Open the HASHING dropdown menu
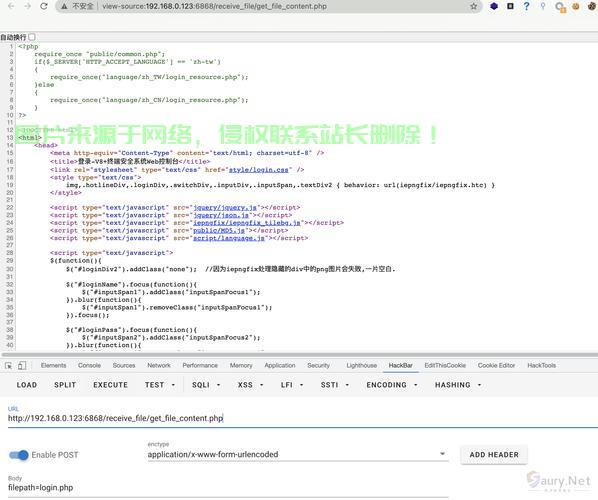This screenshot has width=598, height=500. (x=458, y=385)
